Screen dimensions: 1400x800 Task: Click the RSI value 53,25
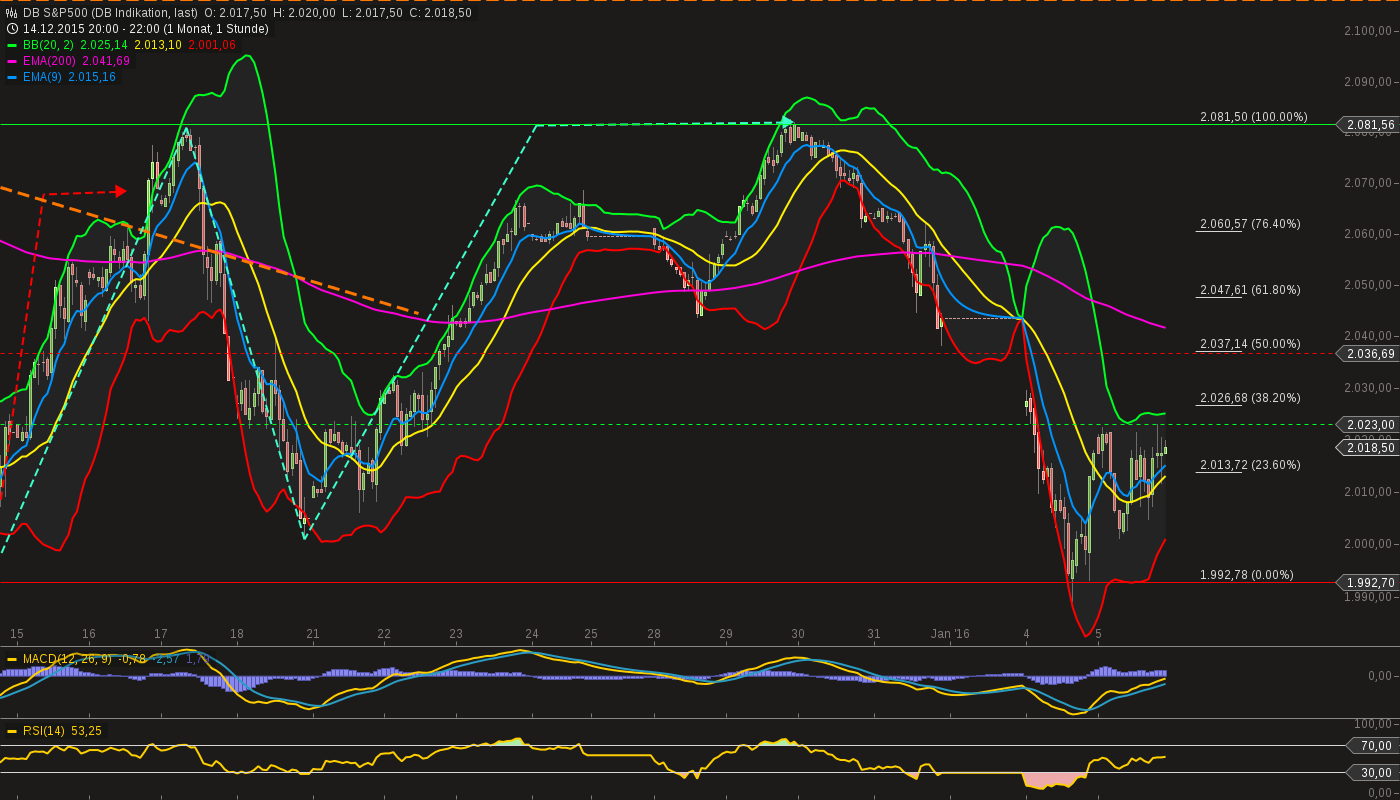(x=86, y=731)
